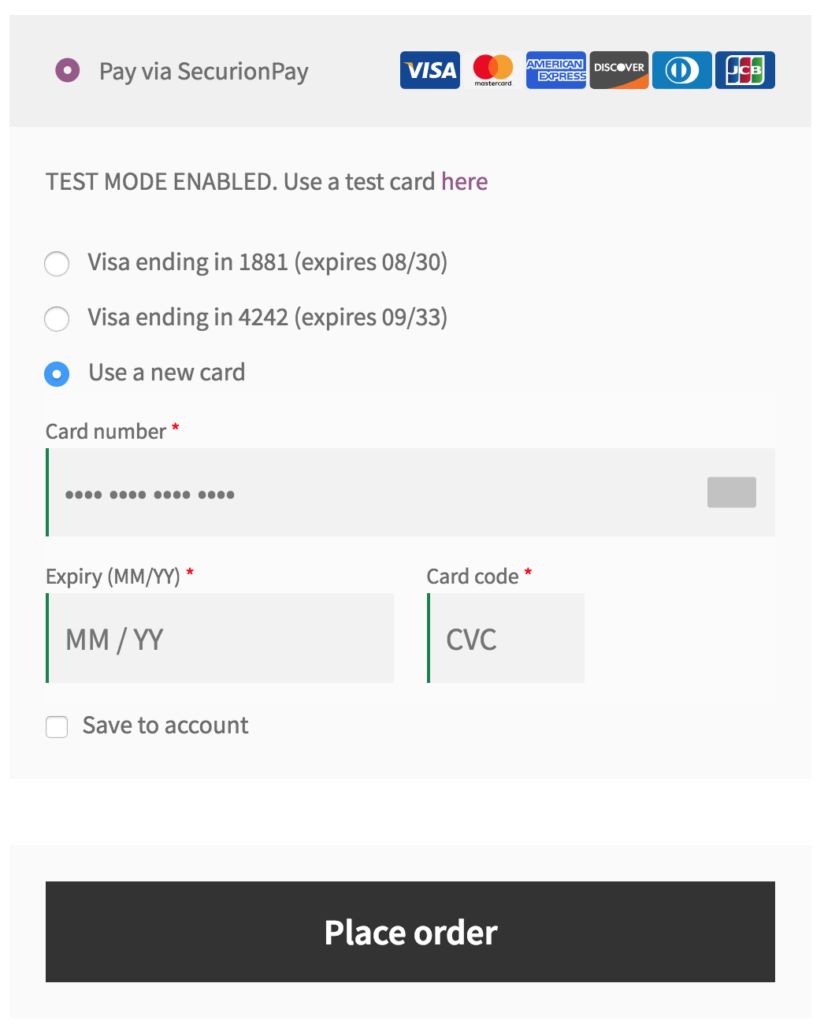Click the Diners Club logo

[682, 70]
